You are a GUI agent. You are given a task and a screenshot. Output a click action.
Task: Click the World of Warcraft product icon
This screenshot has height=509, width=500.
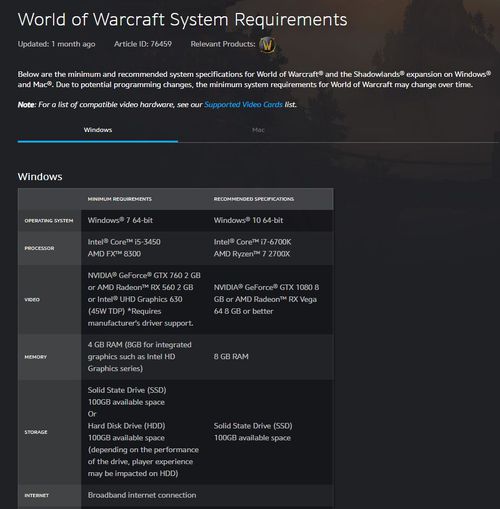(x=267, y=44)
